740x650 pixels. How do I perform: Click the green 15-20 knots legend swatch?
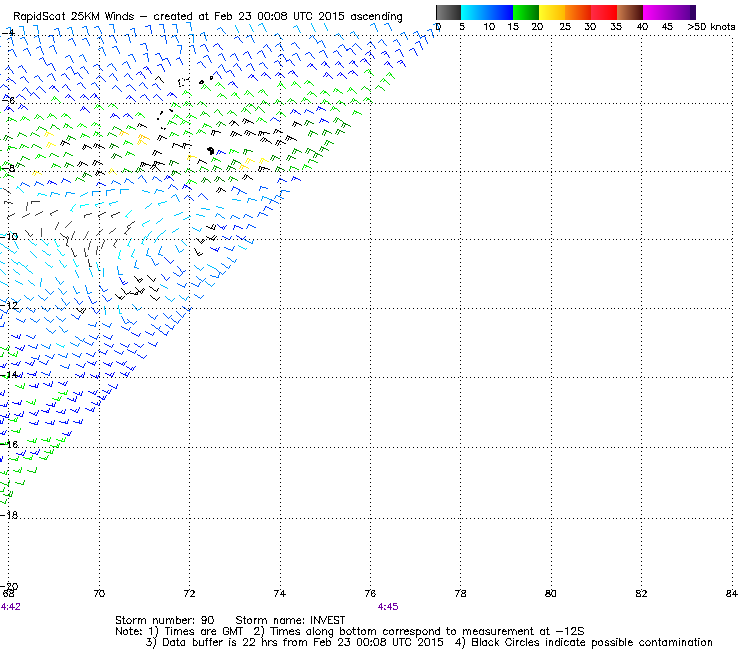526,12
